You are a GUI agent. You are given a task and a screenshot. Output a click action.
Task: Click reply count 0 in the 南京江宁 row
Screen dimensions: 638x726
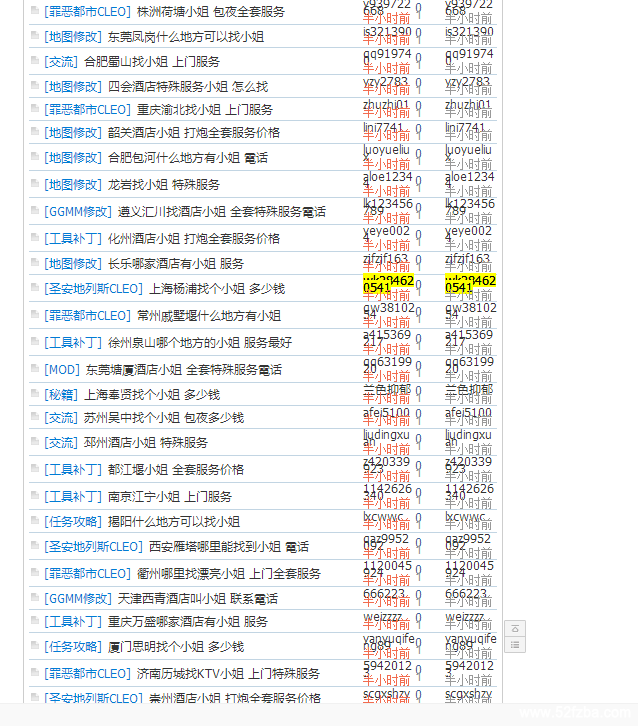419,495
